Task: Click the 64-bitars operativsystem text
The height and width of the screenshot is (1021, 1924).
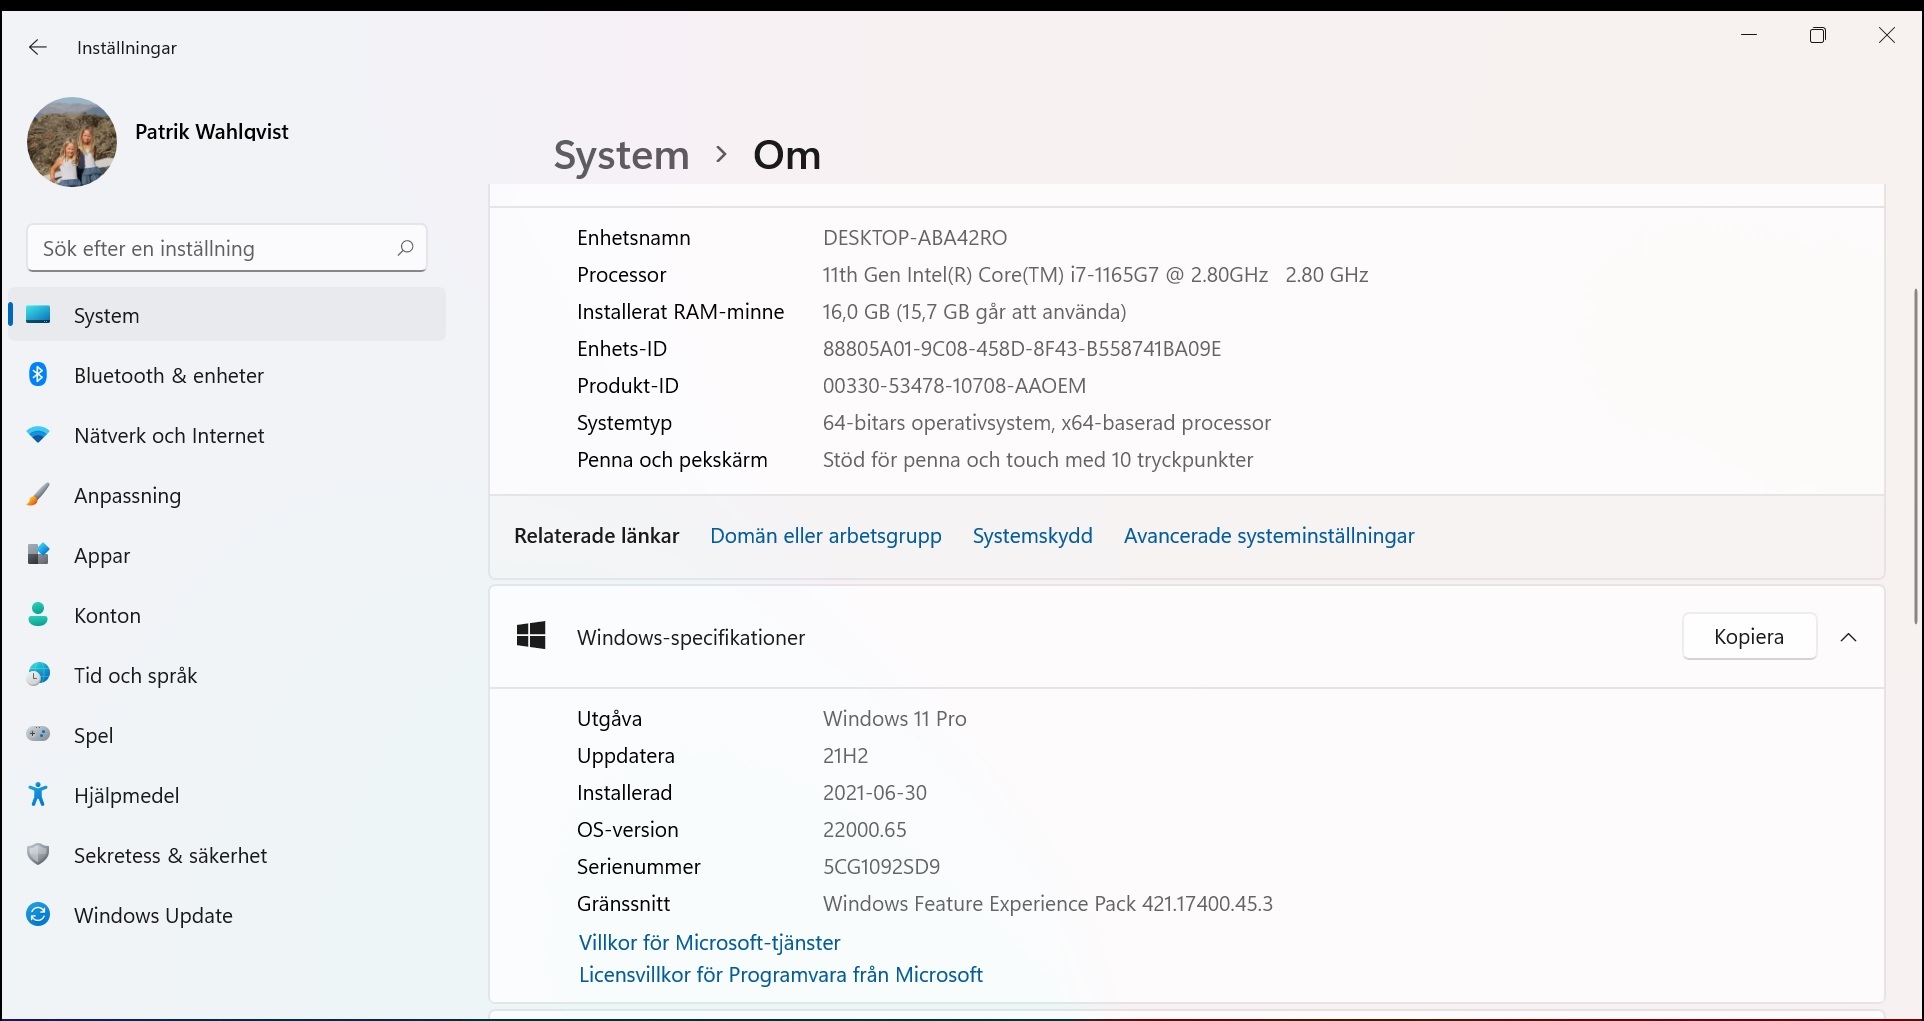Action: pos(1047,423)
